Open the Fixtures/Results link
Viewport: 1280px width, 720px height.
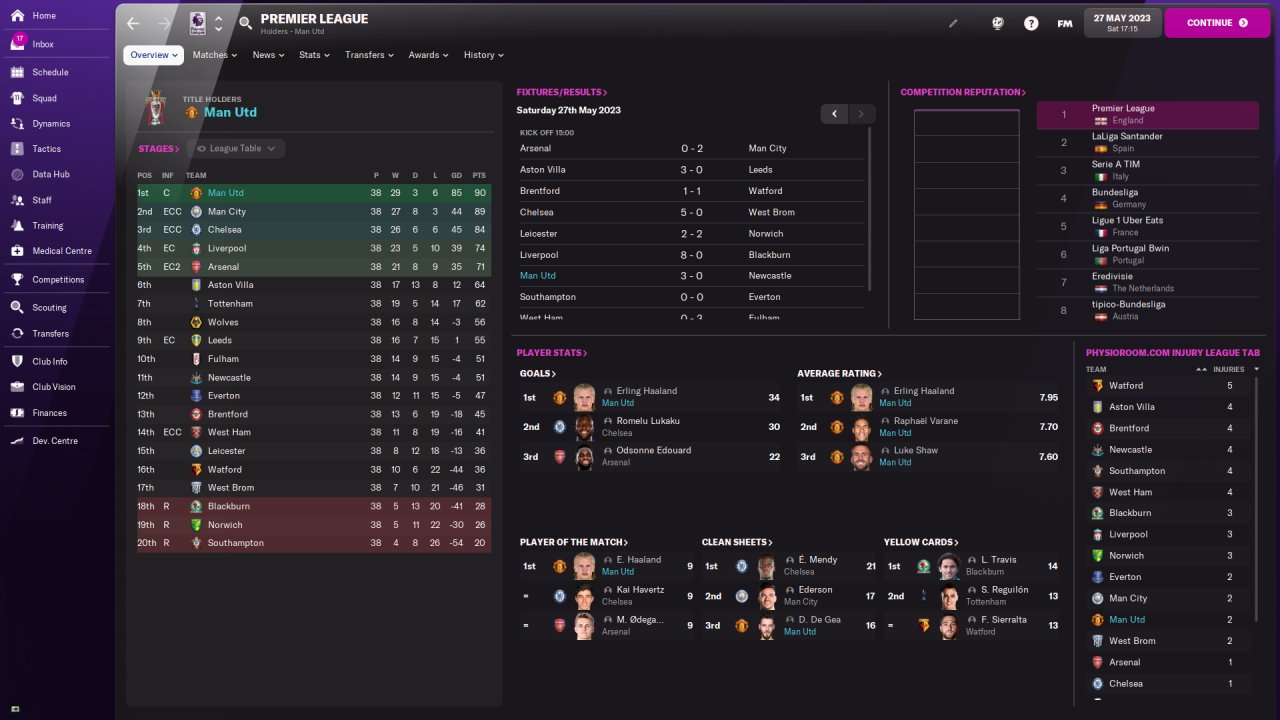[562, 92]
